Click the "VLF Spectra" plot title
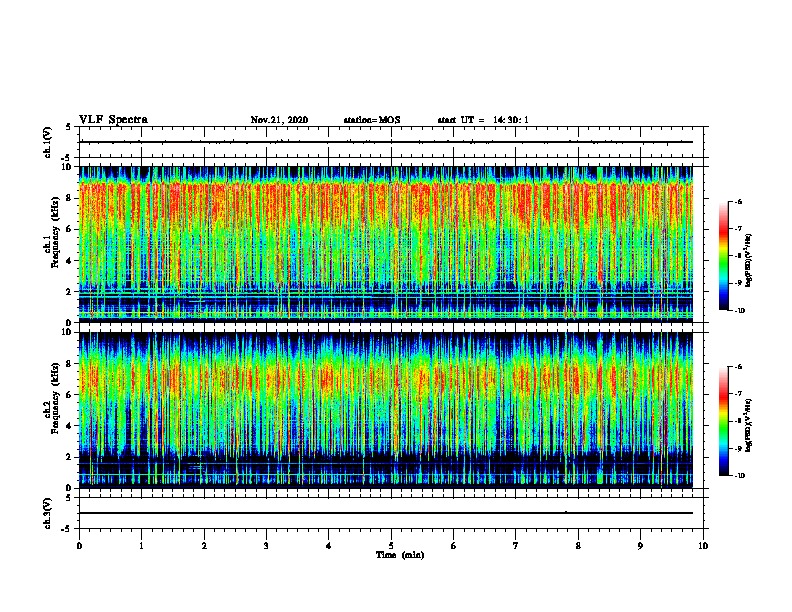This screenshot has height=612, width=792. [113, 120]
